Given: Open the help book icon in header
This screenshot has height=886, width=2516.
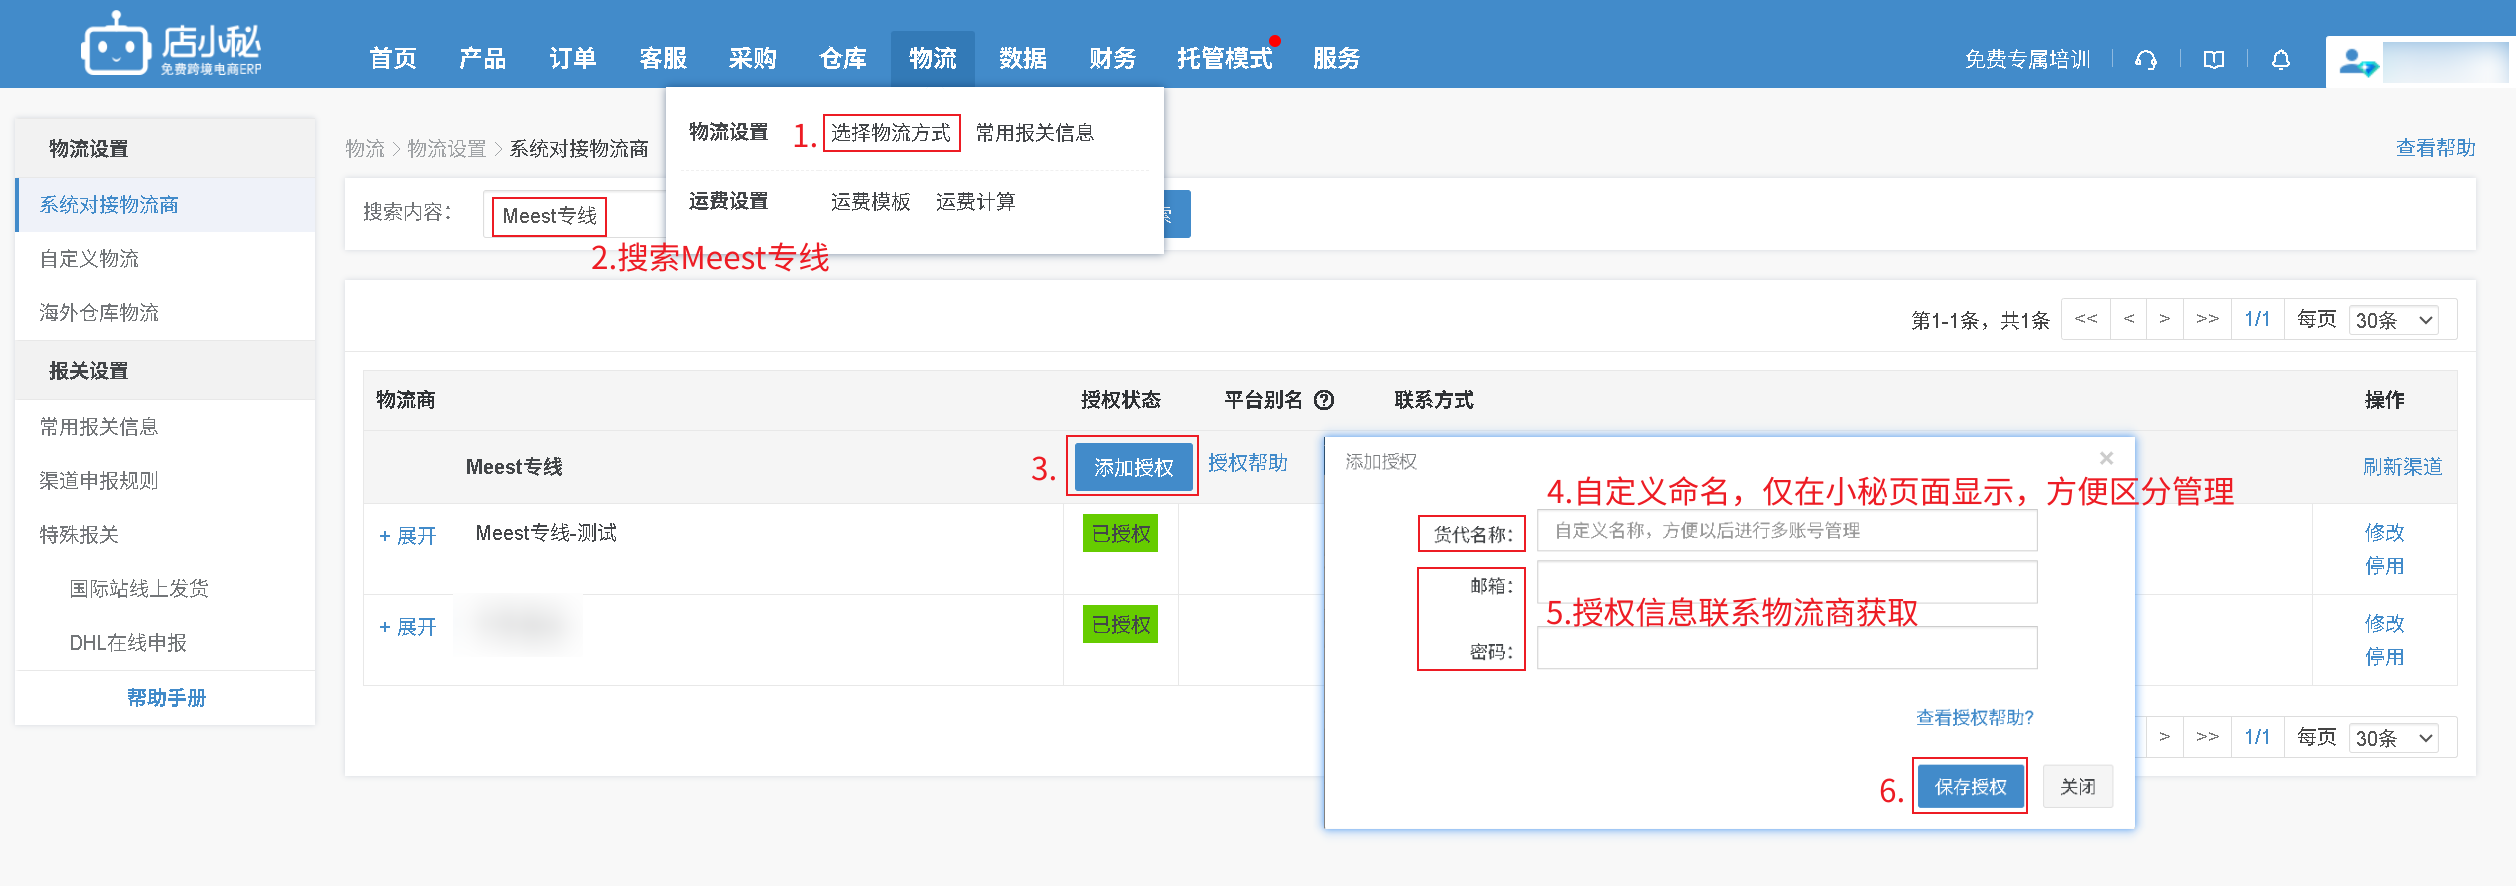Looking at the screenshot, I should click(2213, 60).
